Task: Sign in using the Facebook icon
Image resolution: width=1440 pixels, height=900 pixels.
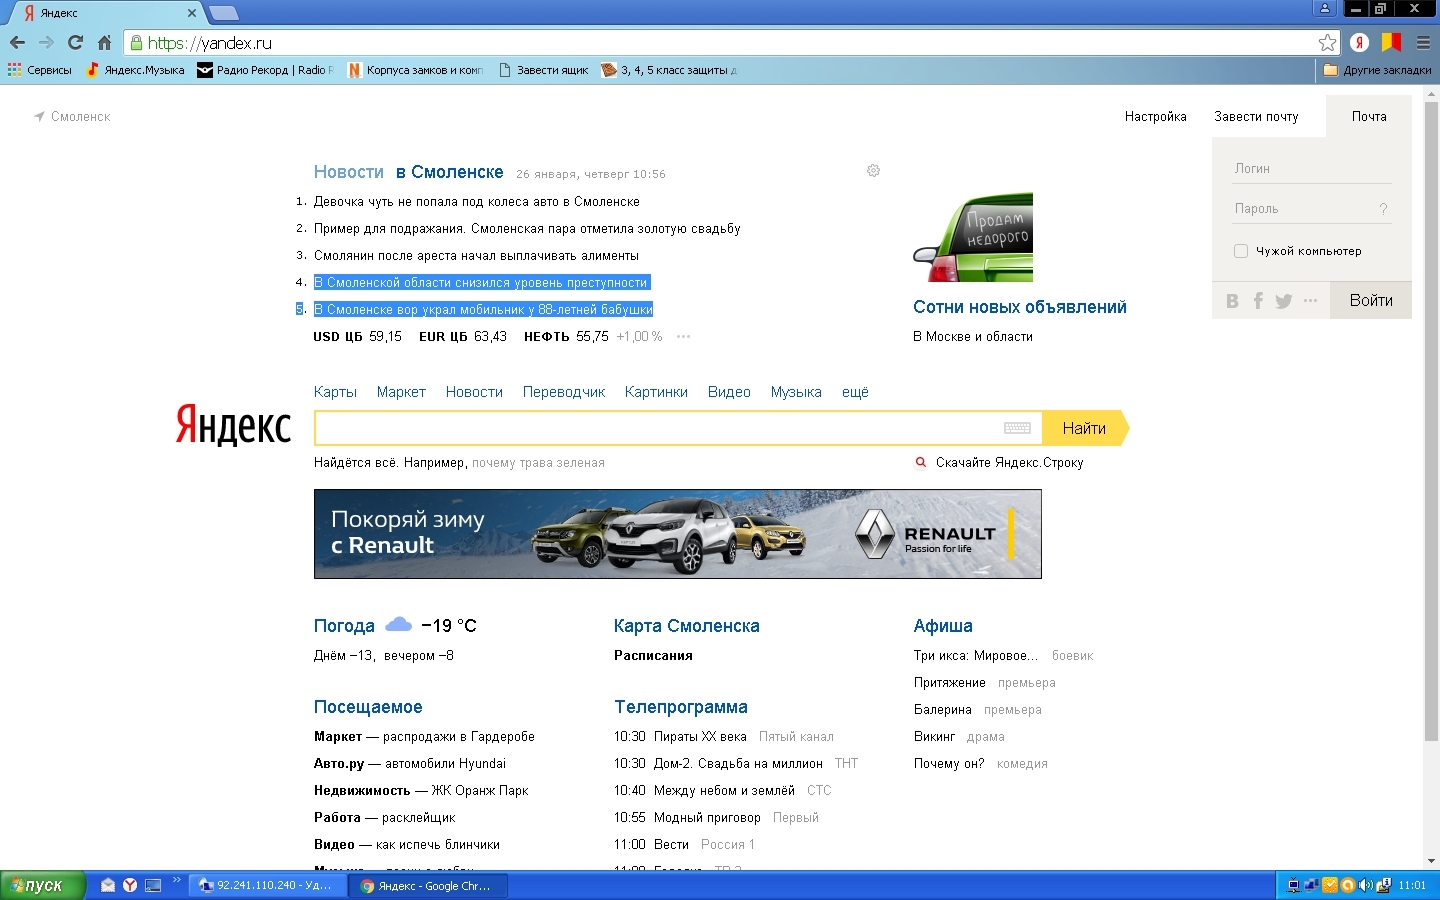Action: (1258, 301)
